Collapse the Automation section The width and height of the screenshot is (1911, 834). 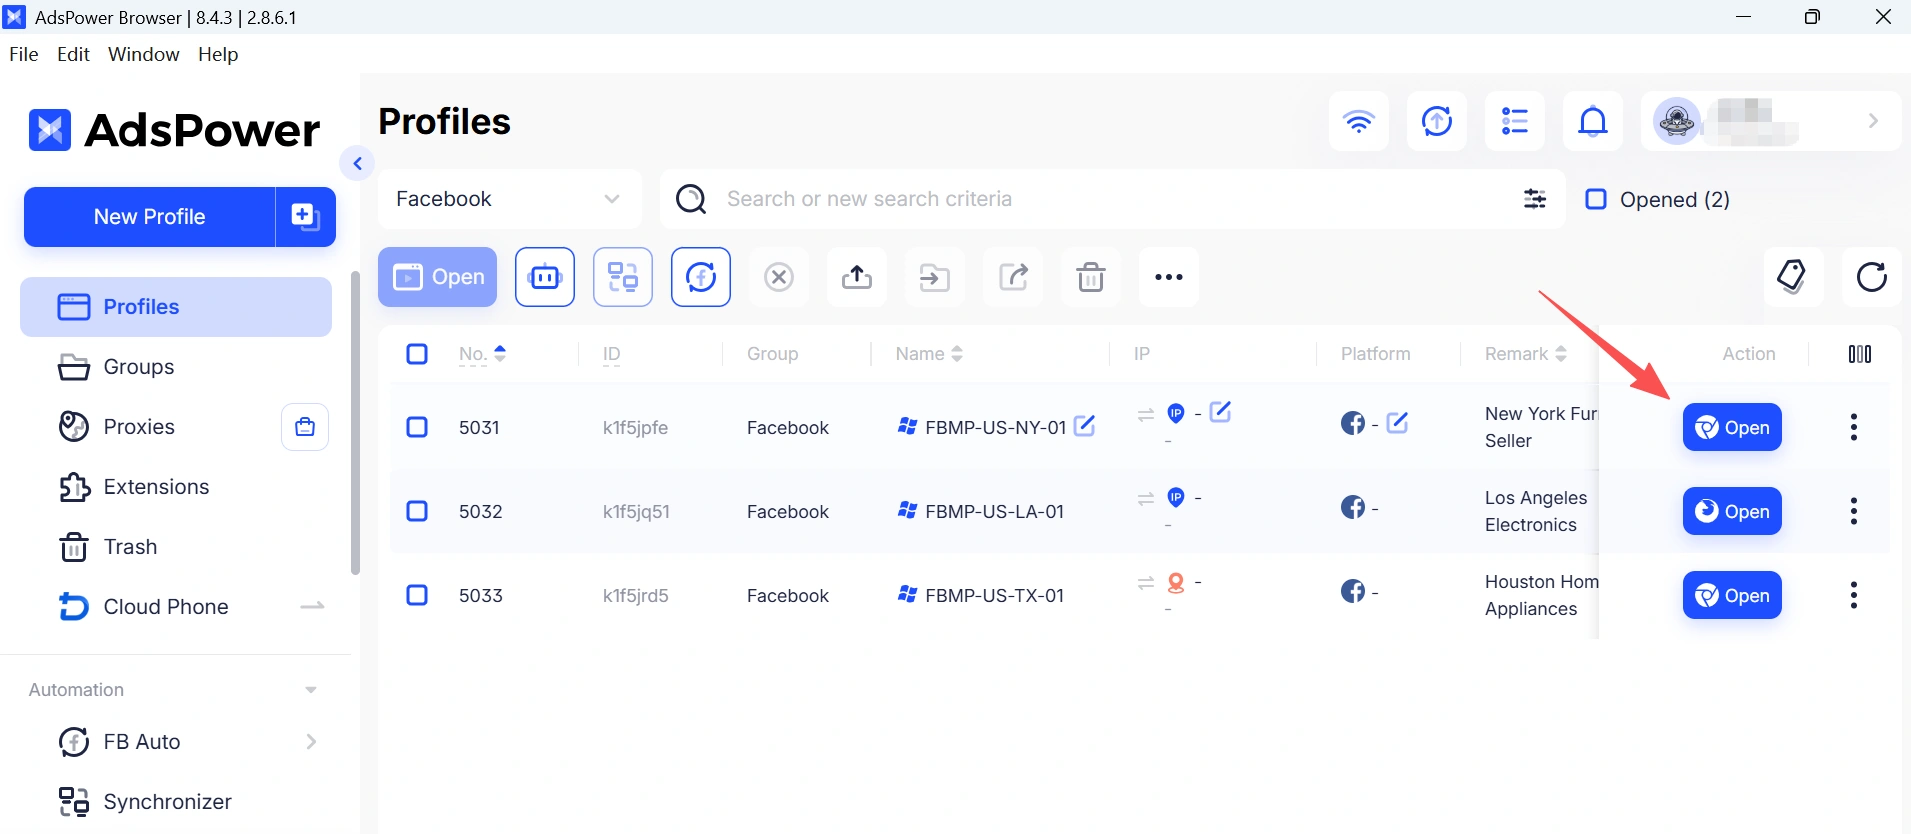click(x=311, y=690)
